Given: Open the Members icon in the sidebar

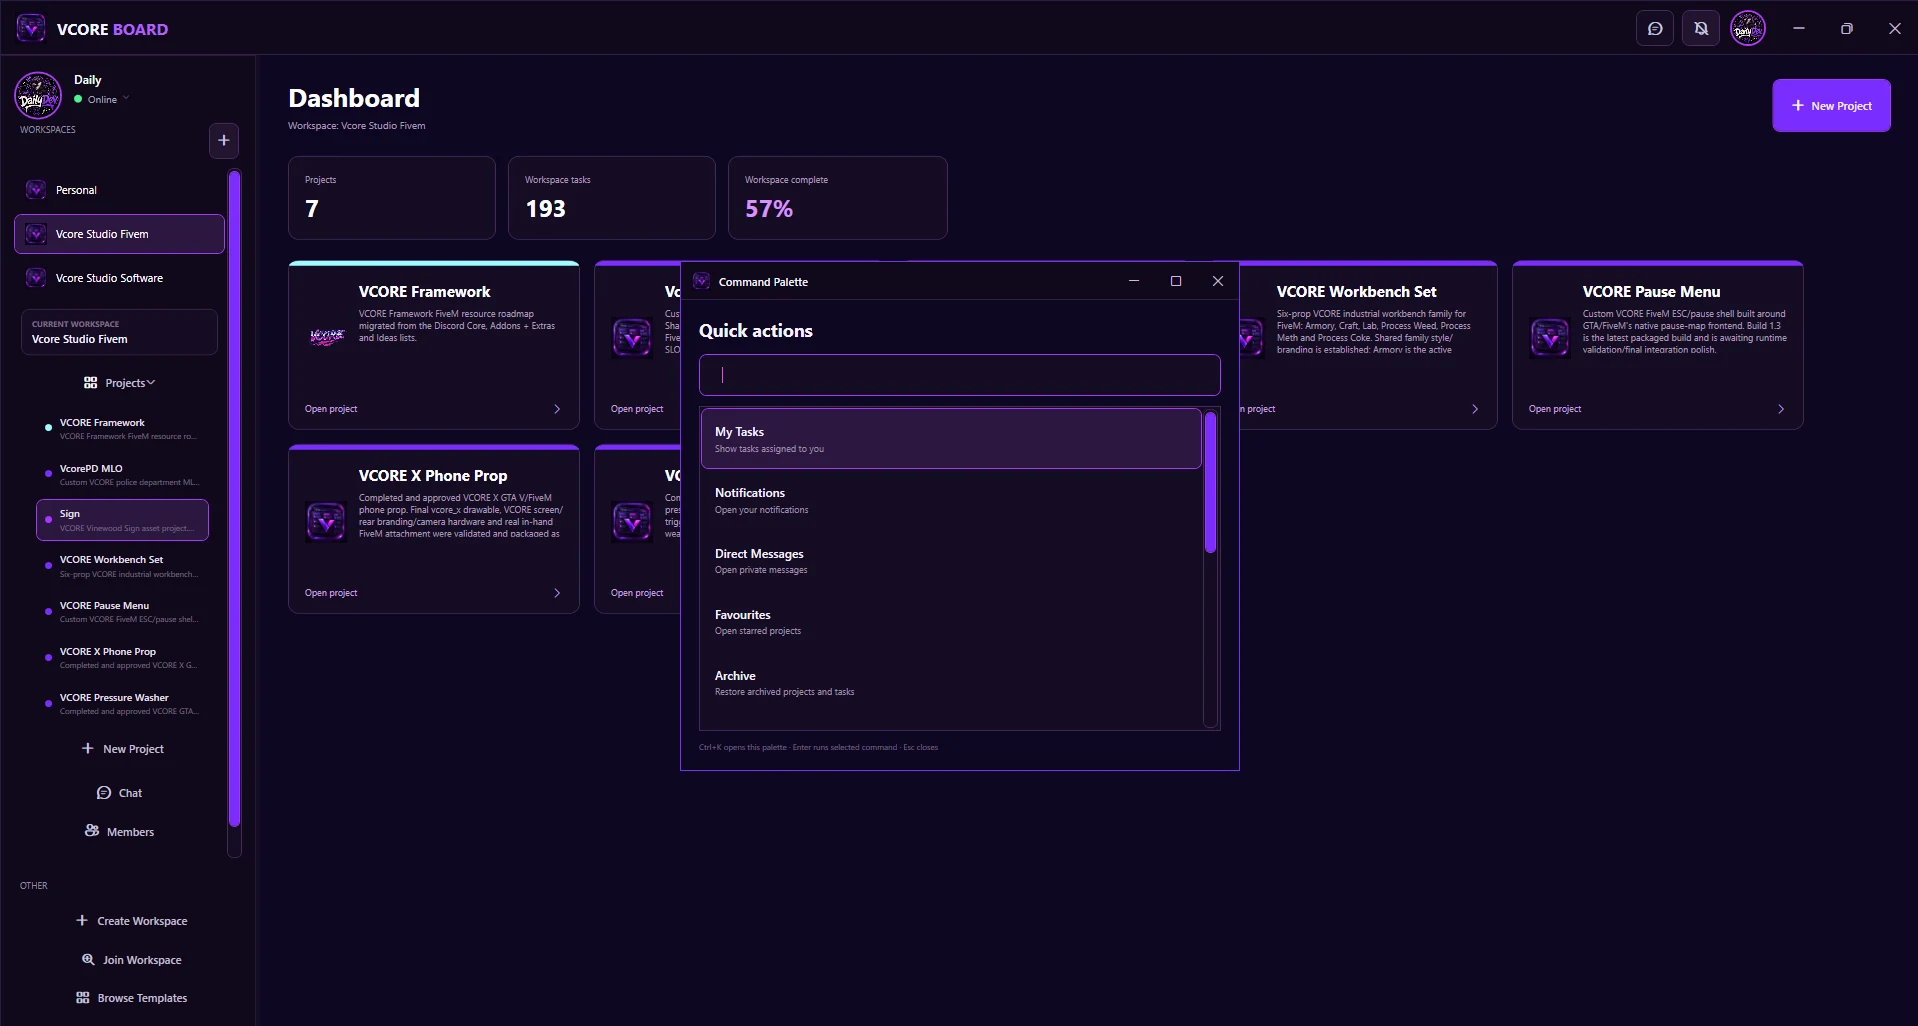Looking at the screenshot, I should click(x=92, y=831).
